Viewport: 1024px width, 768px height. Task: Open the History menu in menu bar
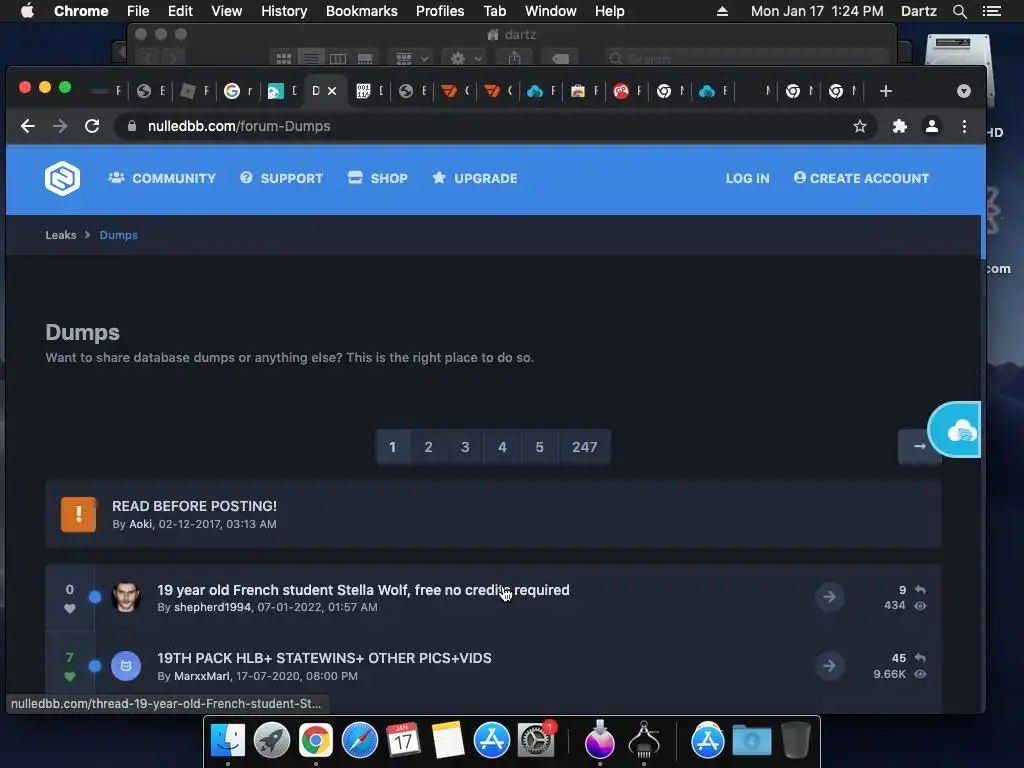[x=284, y=11]
